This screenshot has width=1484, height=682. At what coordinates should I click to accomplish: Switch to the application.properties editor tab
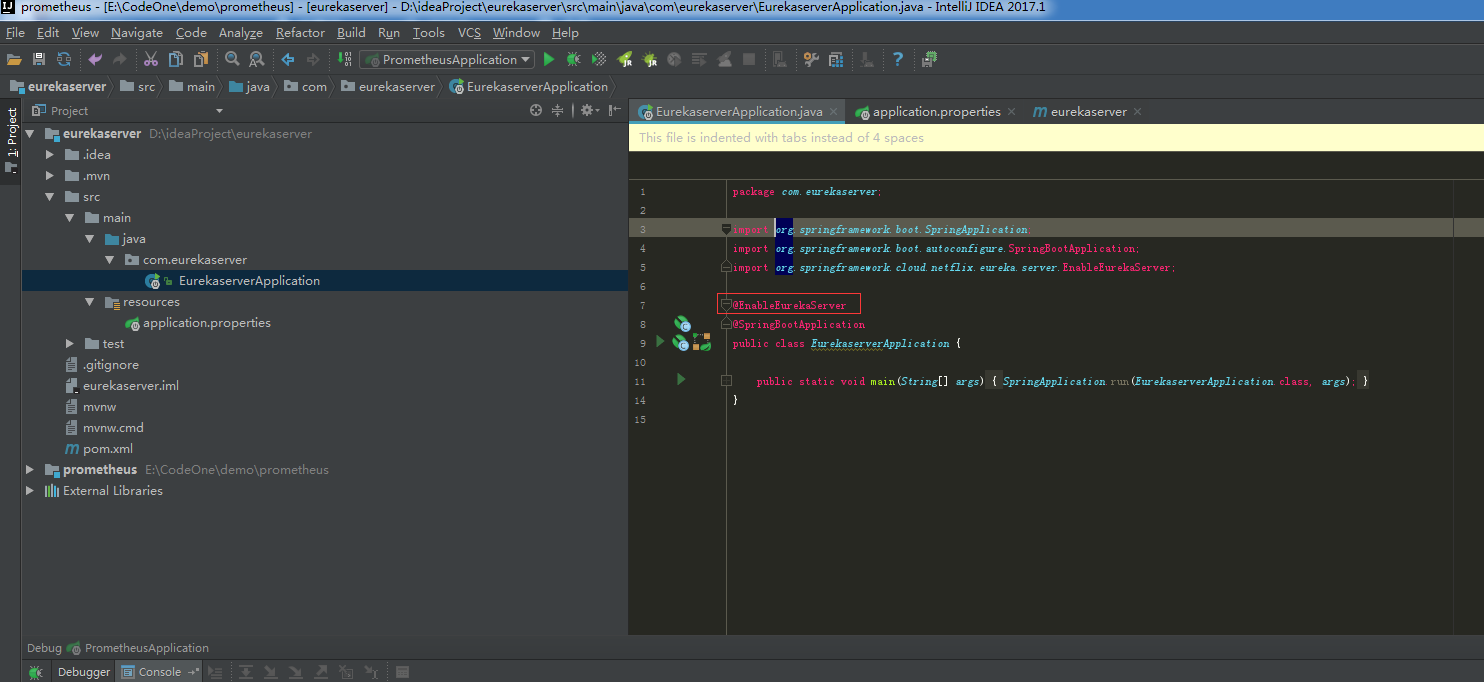[x=936, y=111]
